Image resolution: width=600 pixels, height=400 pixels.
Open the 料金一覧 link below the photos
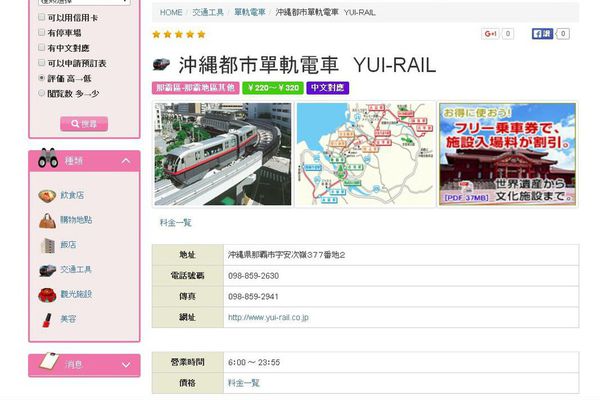pyautogui.click(x=176, y=223)
